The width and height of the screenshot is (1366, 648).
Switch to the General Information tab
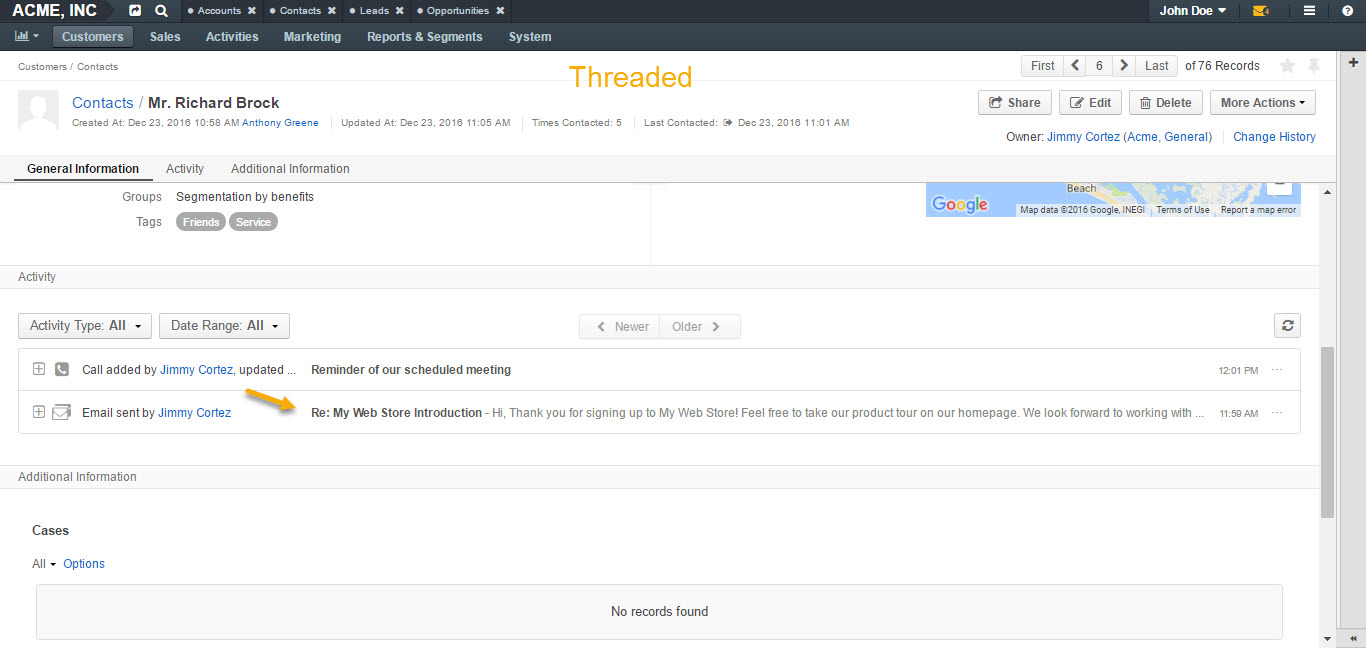[83, 169]
